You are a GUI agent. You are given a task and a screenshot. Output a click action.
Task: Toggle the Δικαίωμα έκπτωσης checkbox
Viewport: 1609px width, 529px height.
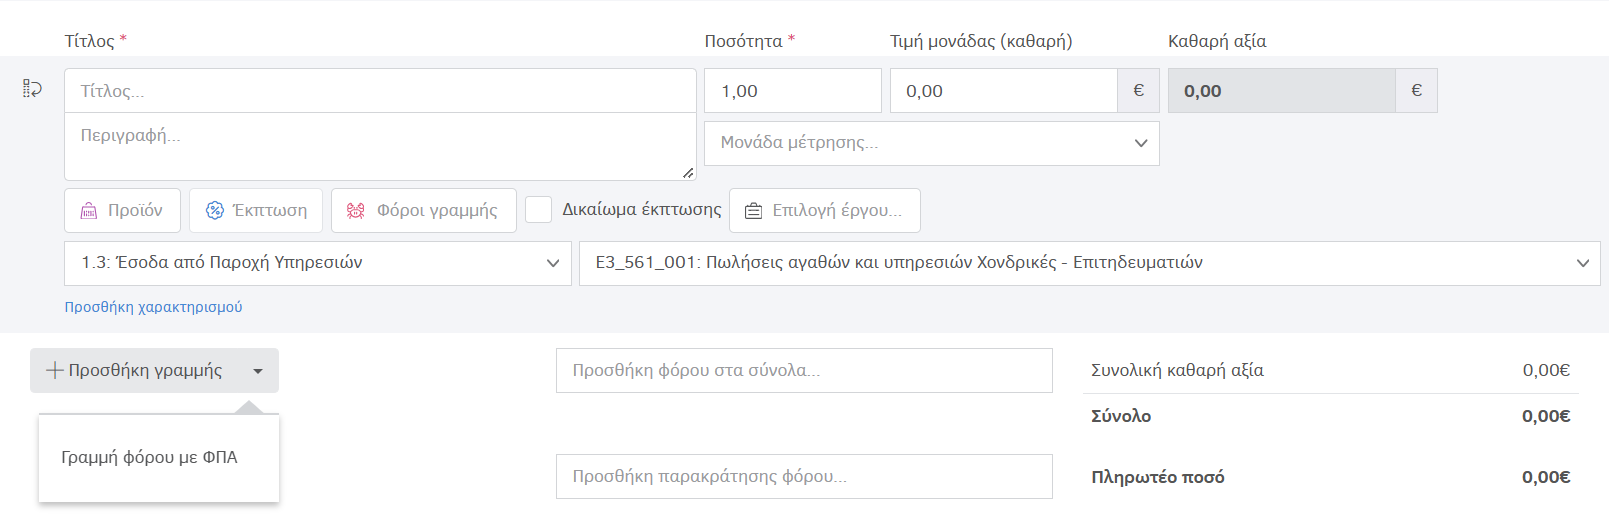pos(539,210)
